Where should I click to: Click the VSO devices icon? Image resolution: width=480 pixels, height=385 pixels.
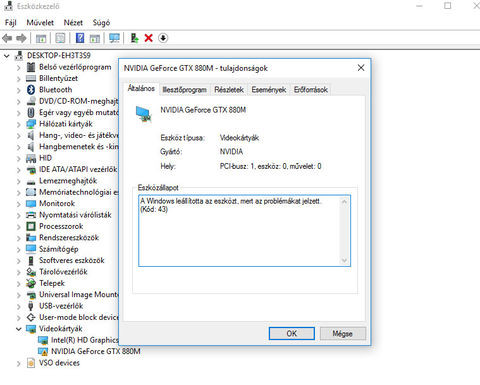point(31,363)
